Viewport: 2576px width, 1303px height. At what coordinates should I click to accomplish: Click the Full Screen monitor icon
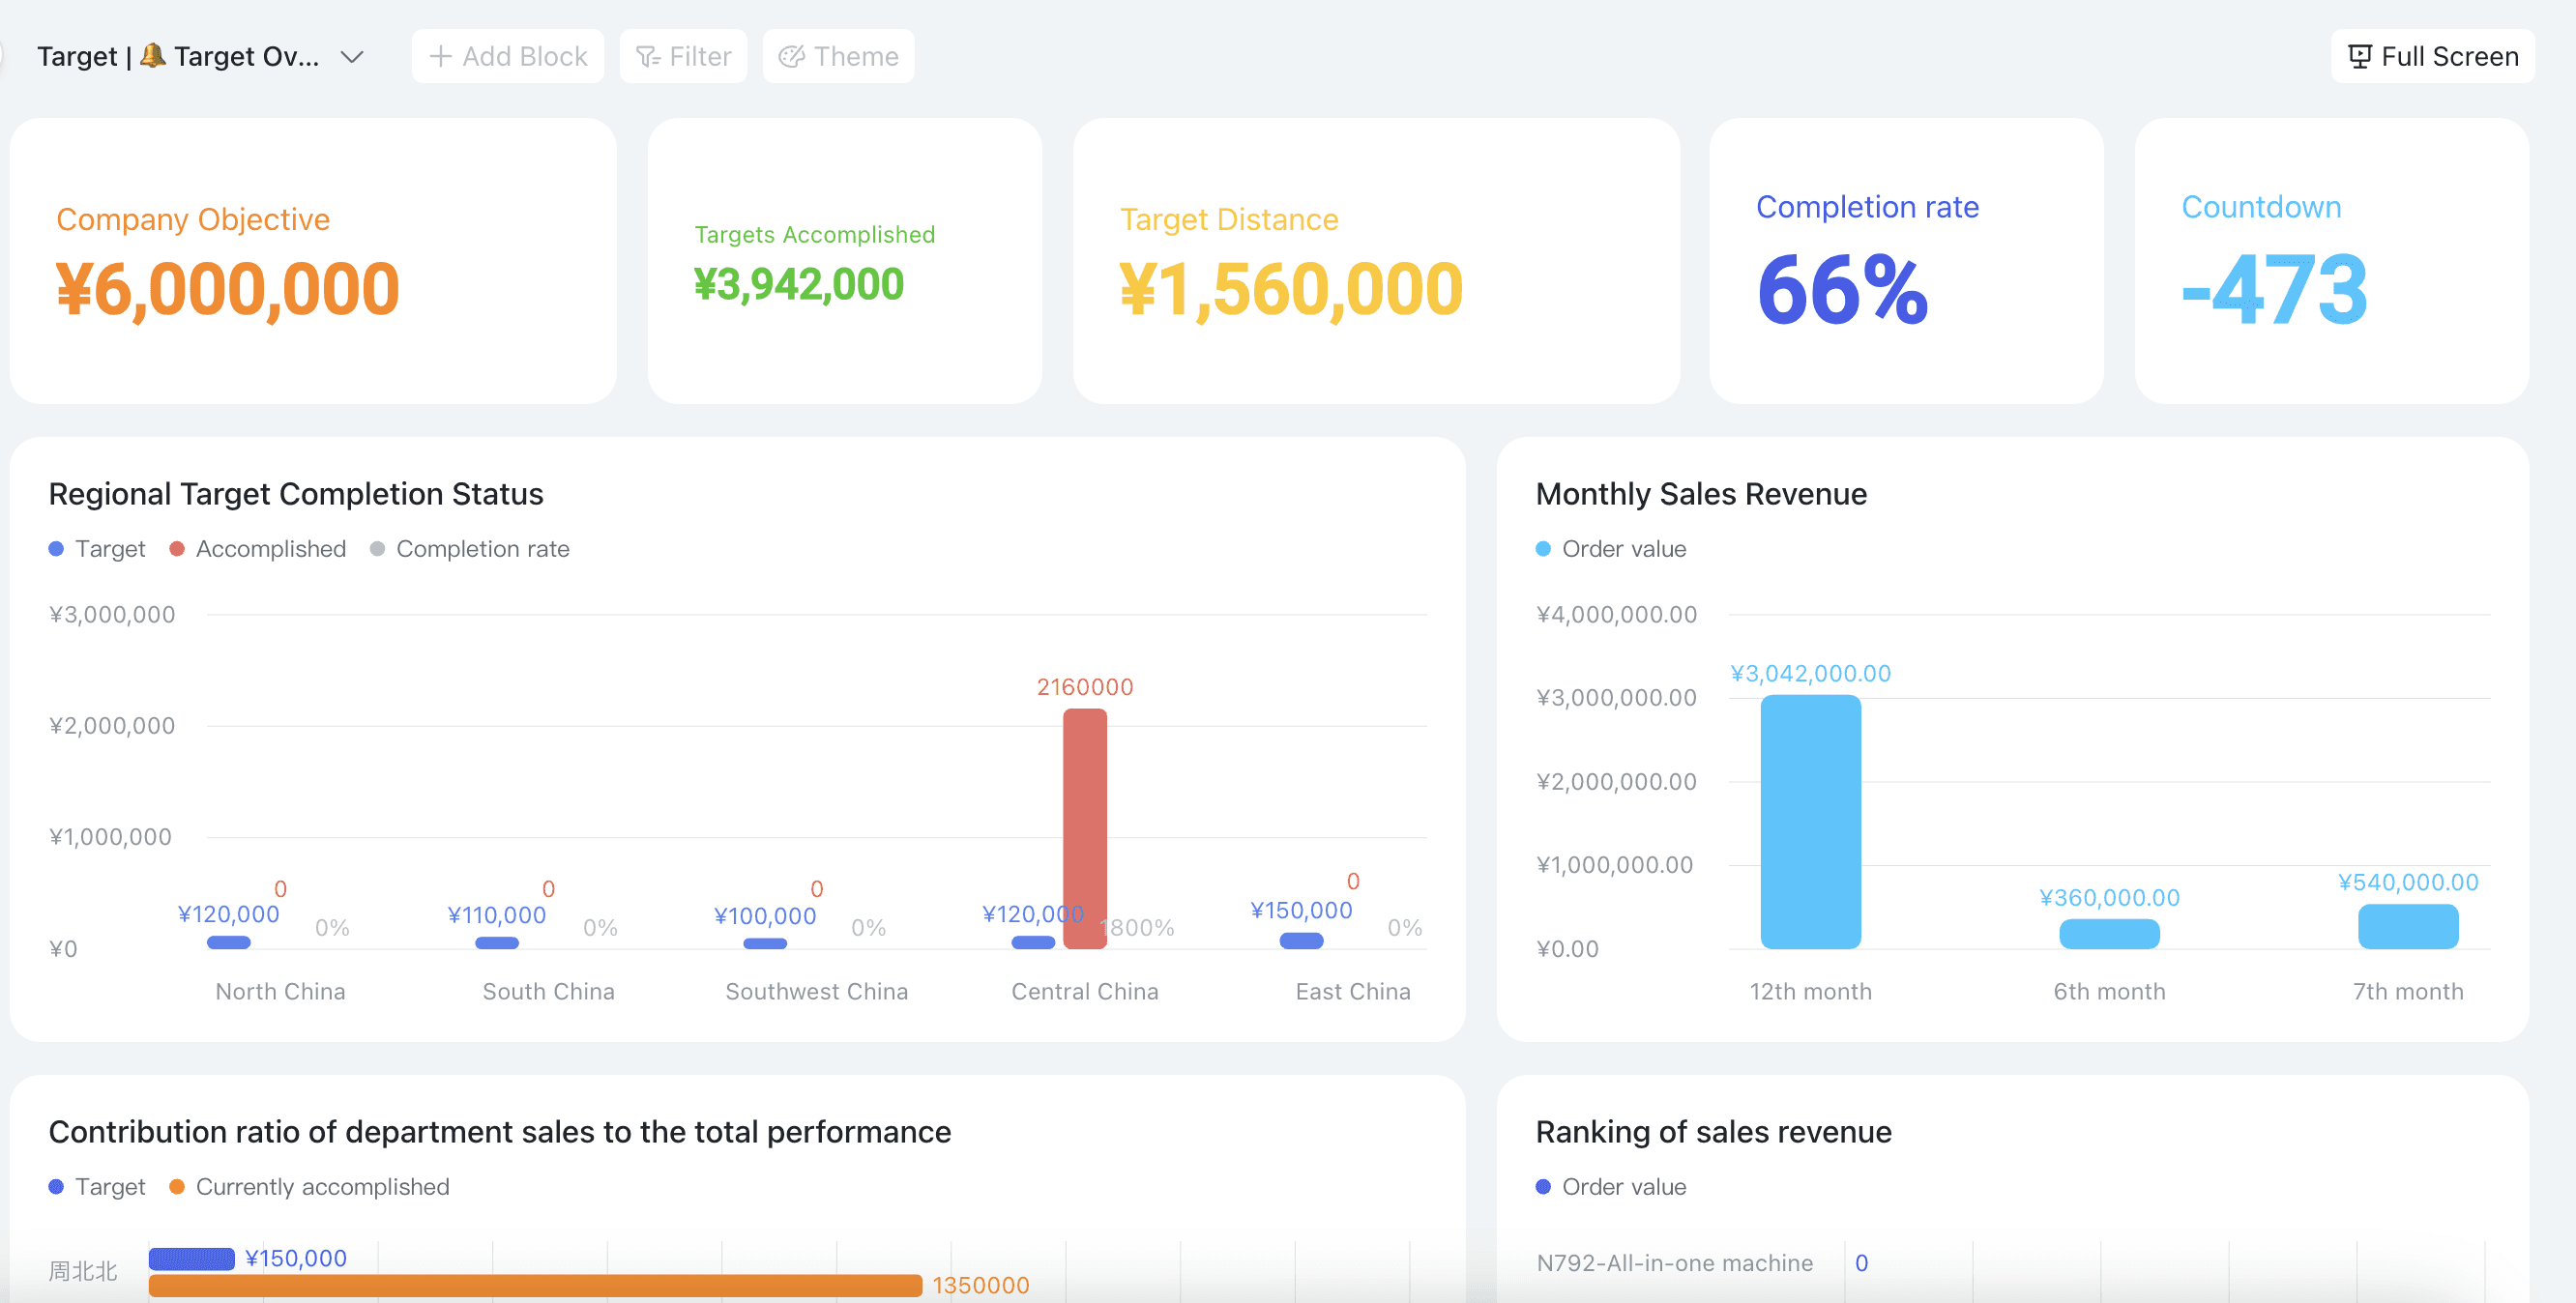tap(2359, 56)
